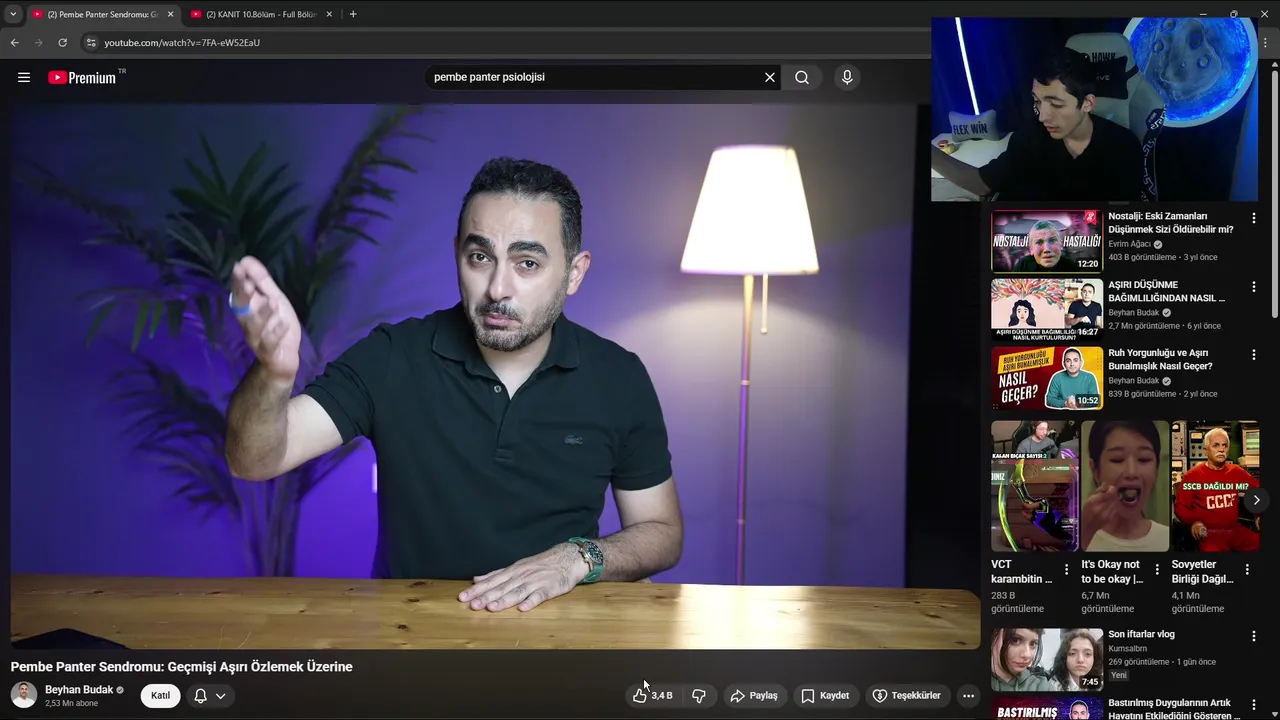1280x720 pixels.
Task: Open Aşırı Düşünme Bağımlılığı video thumbnail
Action: 1047,310
